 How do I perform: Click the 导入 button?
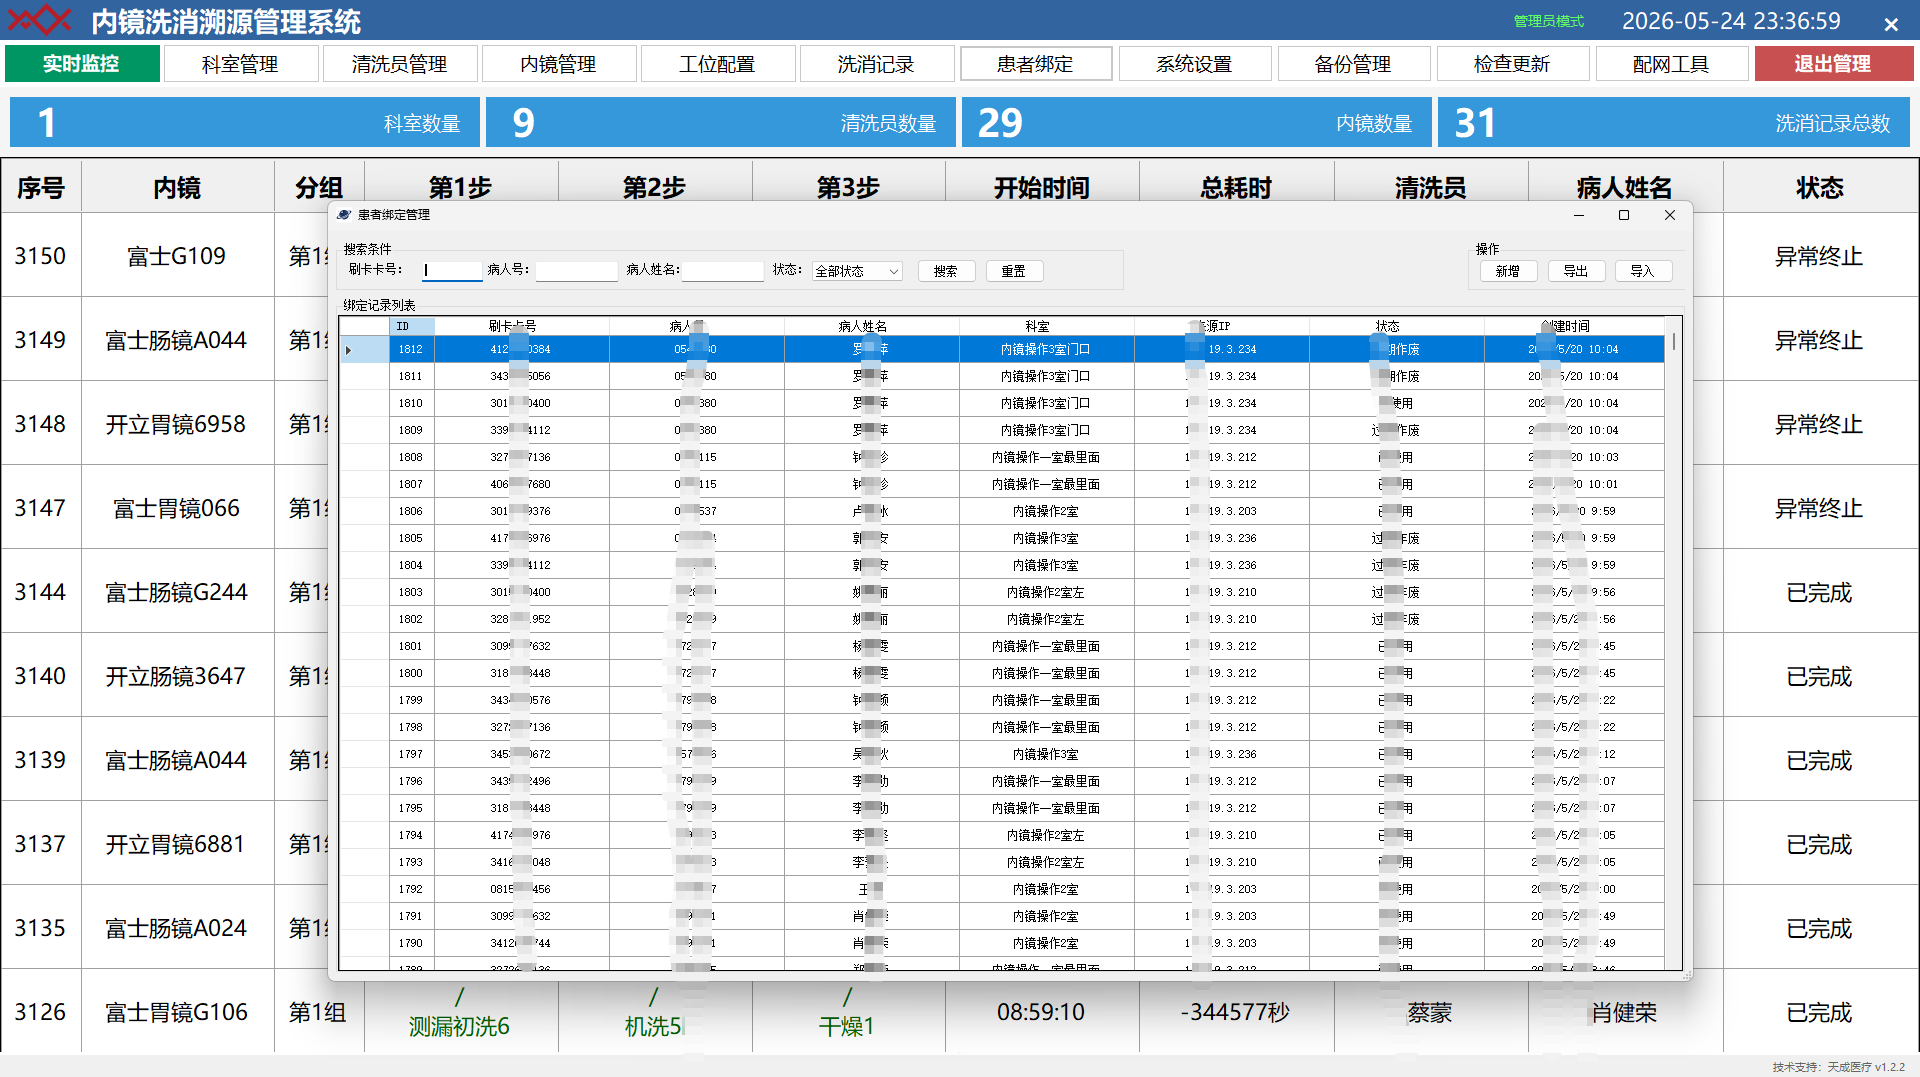tap(1643, 271)
